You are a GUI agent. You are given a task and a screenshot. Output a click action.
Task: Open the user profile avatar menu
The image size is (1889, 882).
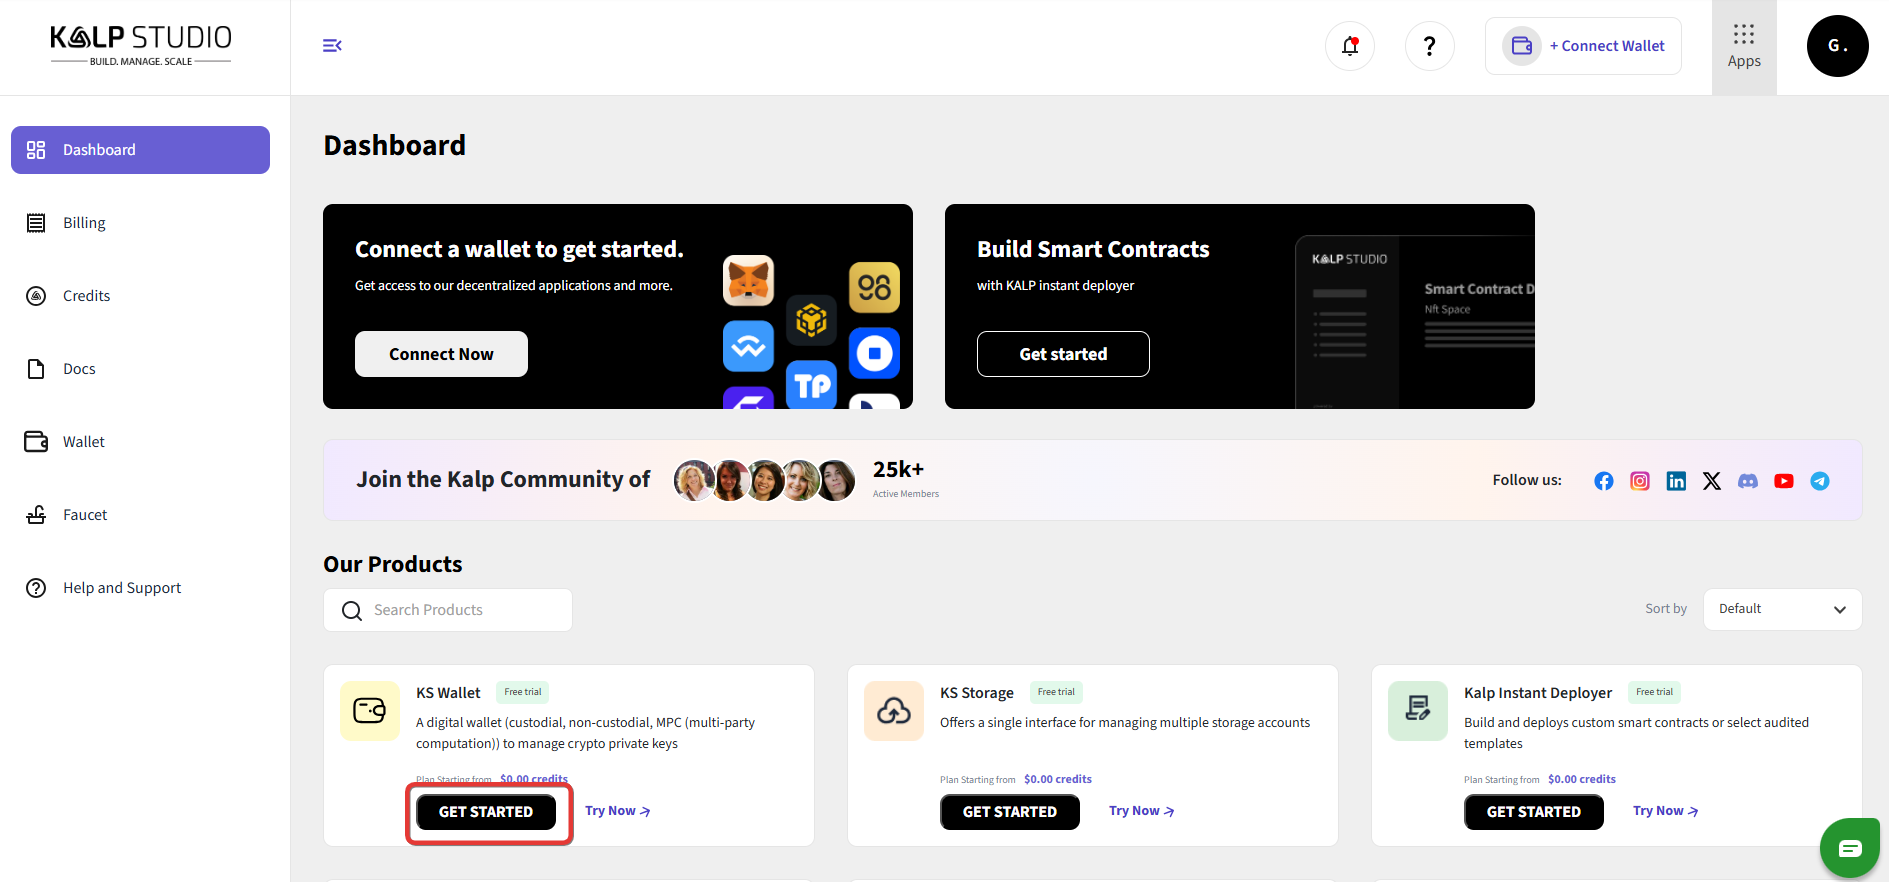(1836, 46)
